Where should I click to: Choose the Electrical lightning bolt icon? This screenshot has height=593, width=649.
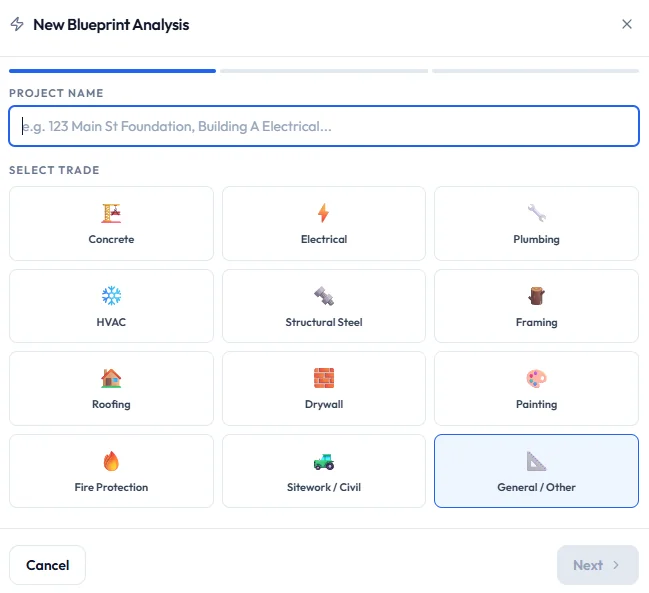coord(324,213)
